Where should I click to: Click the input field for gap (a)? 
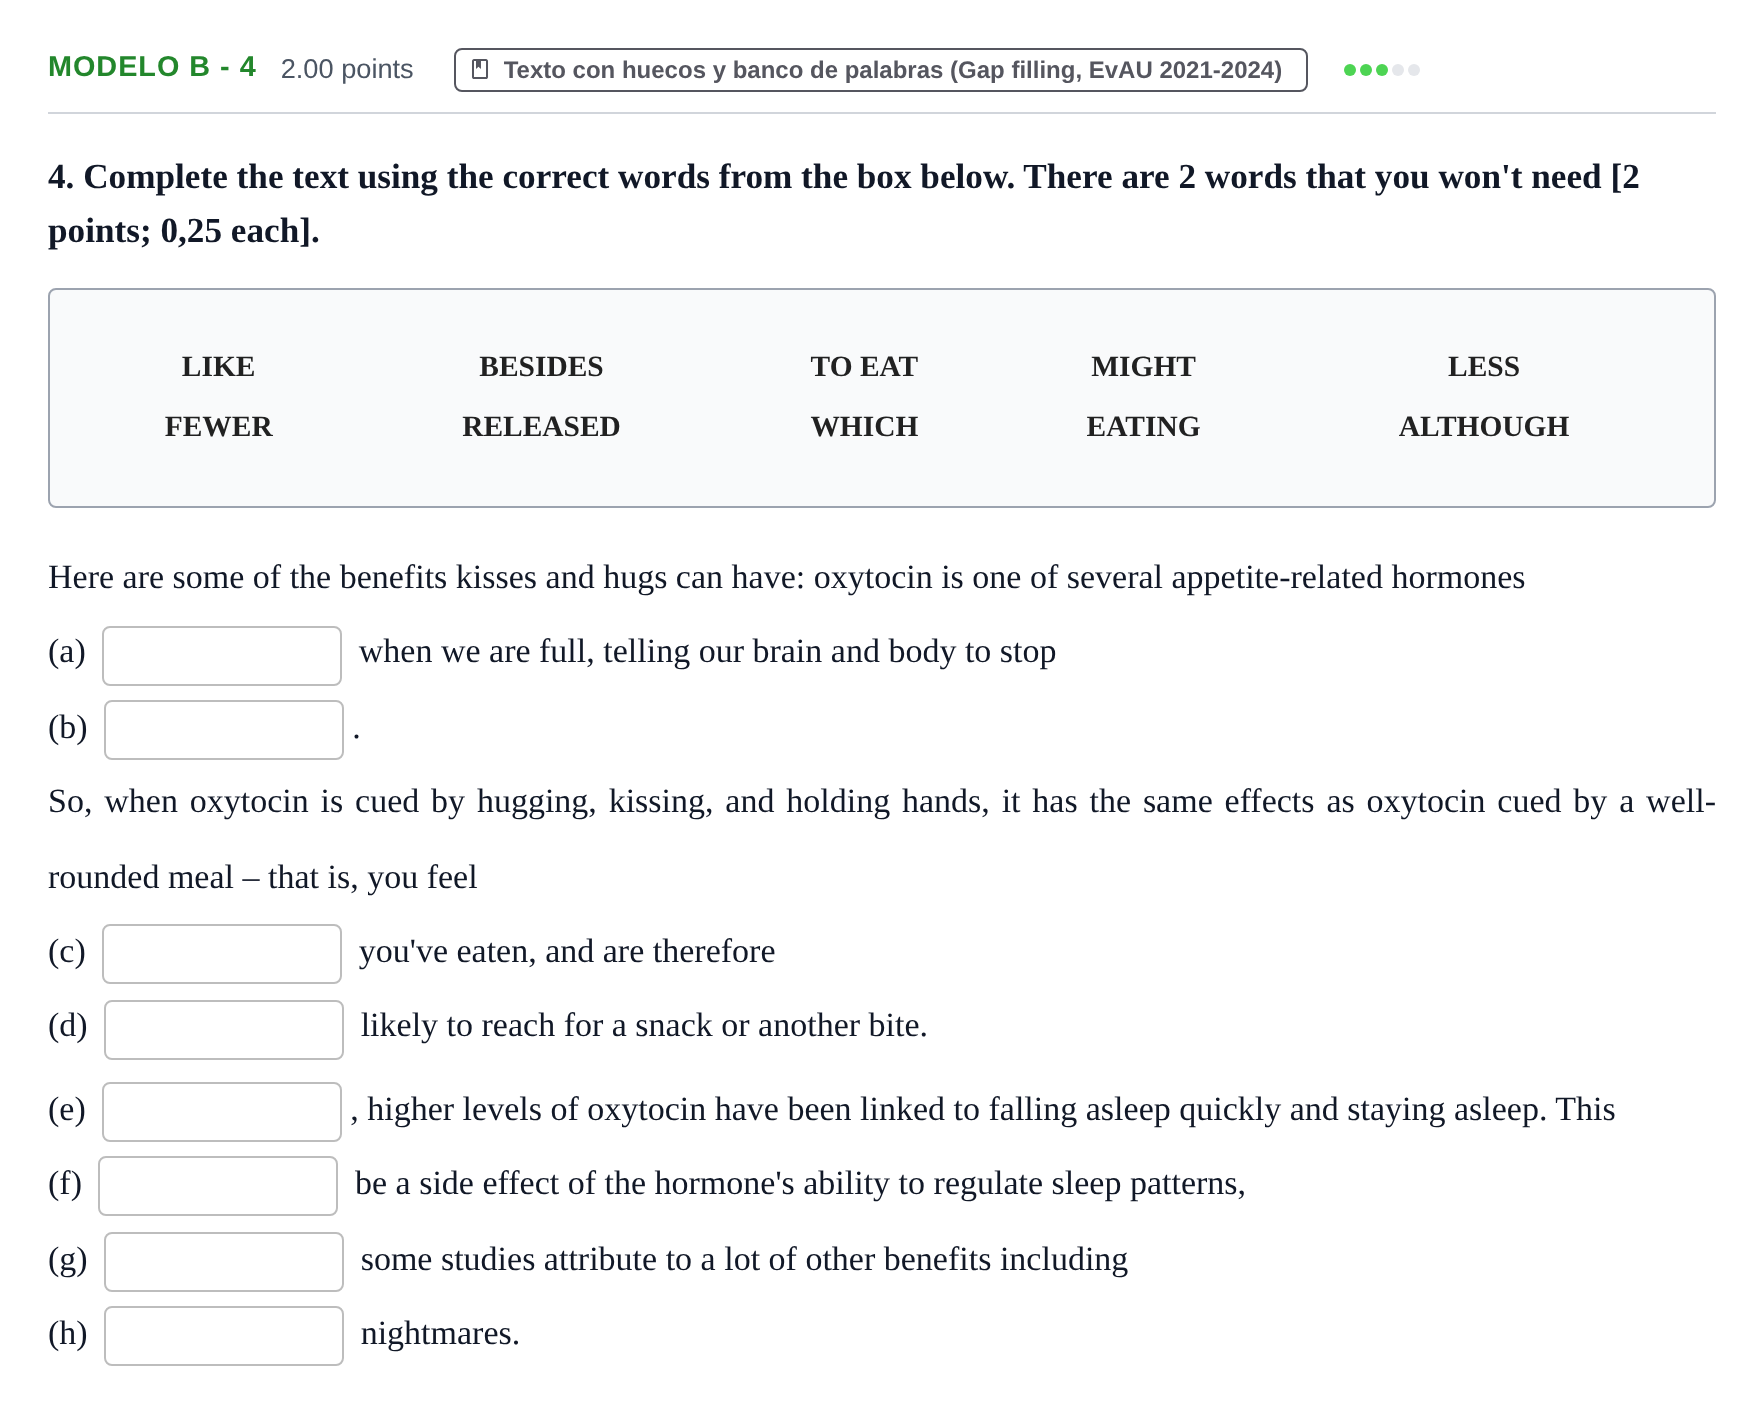[222, 656]
